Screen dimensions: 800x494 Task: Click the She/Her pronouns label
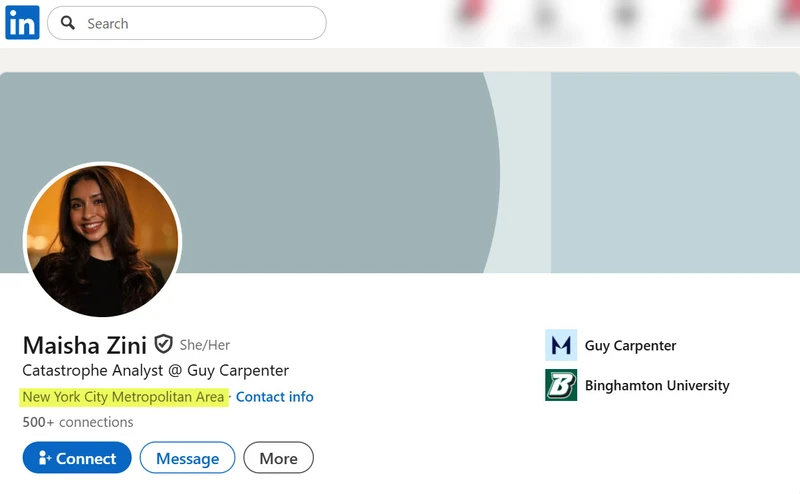tap(205, 345)
